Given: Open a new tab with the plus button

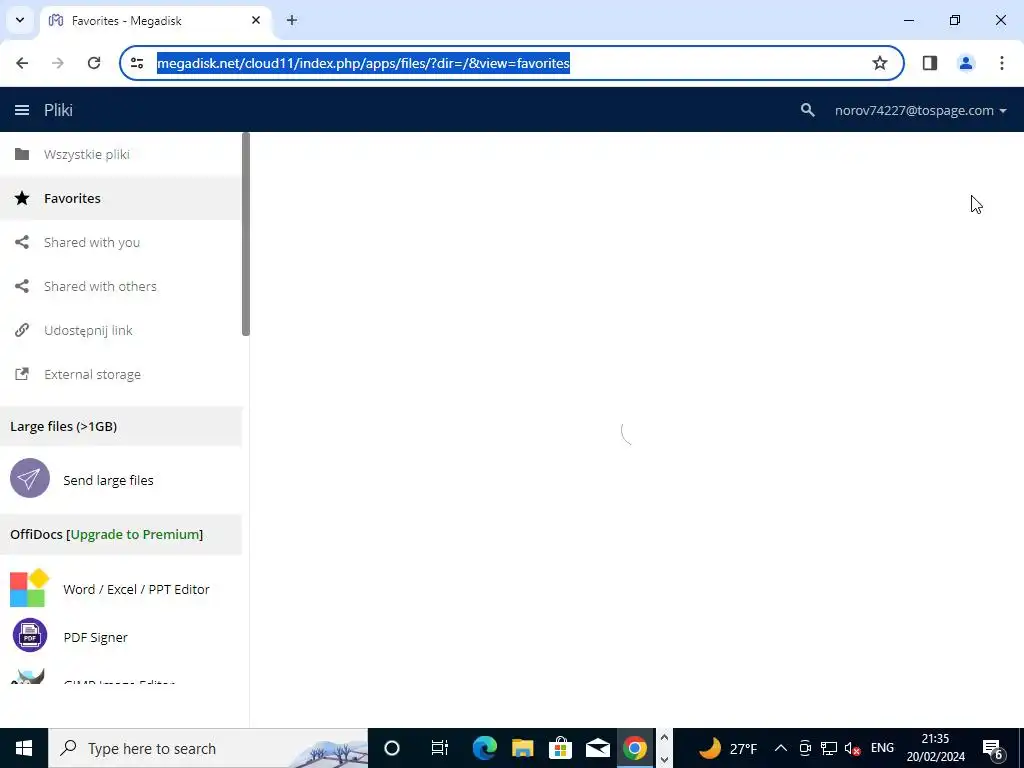Looking at the screenshot, I should 291,20.
